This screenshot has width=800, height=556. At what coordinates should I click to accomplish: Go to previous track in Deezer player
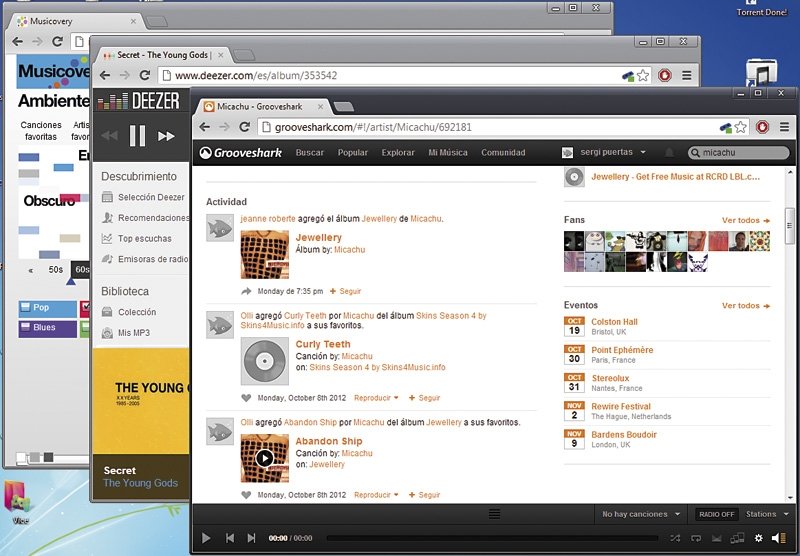109,136
